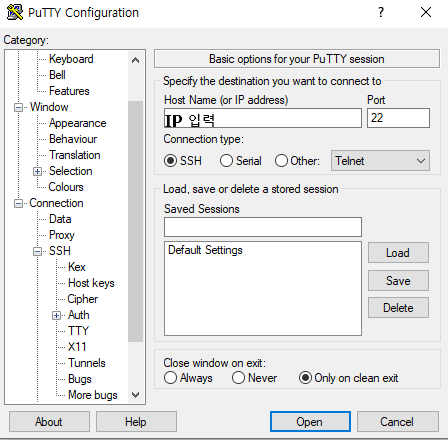This screenshot has width=448, height=440.
Task: Open the Translation settings category
Action: pyautogui.click(x=75, y=155)
